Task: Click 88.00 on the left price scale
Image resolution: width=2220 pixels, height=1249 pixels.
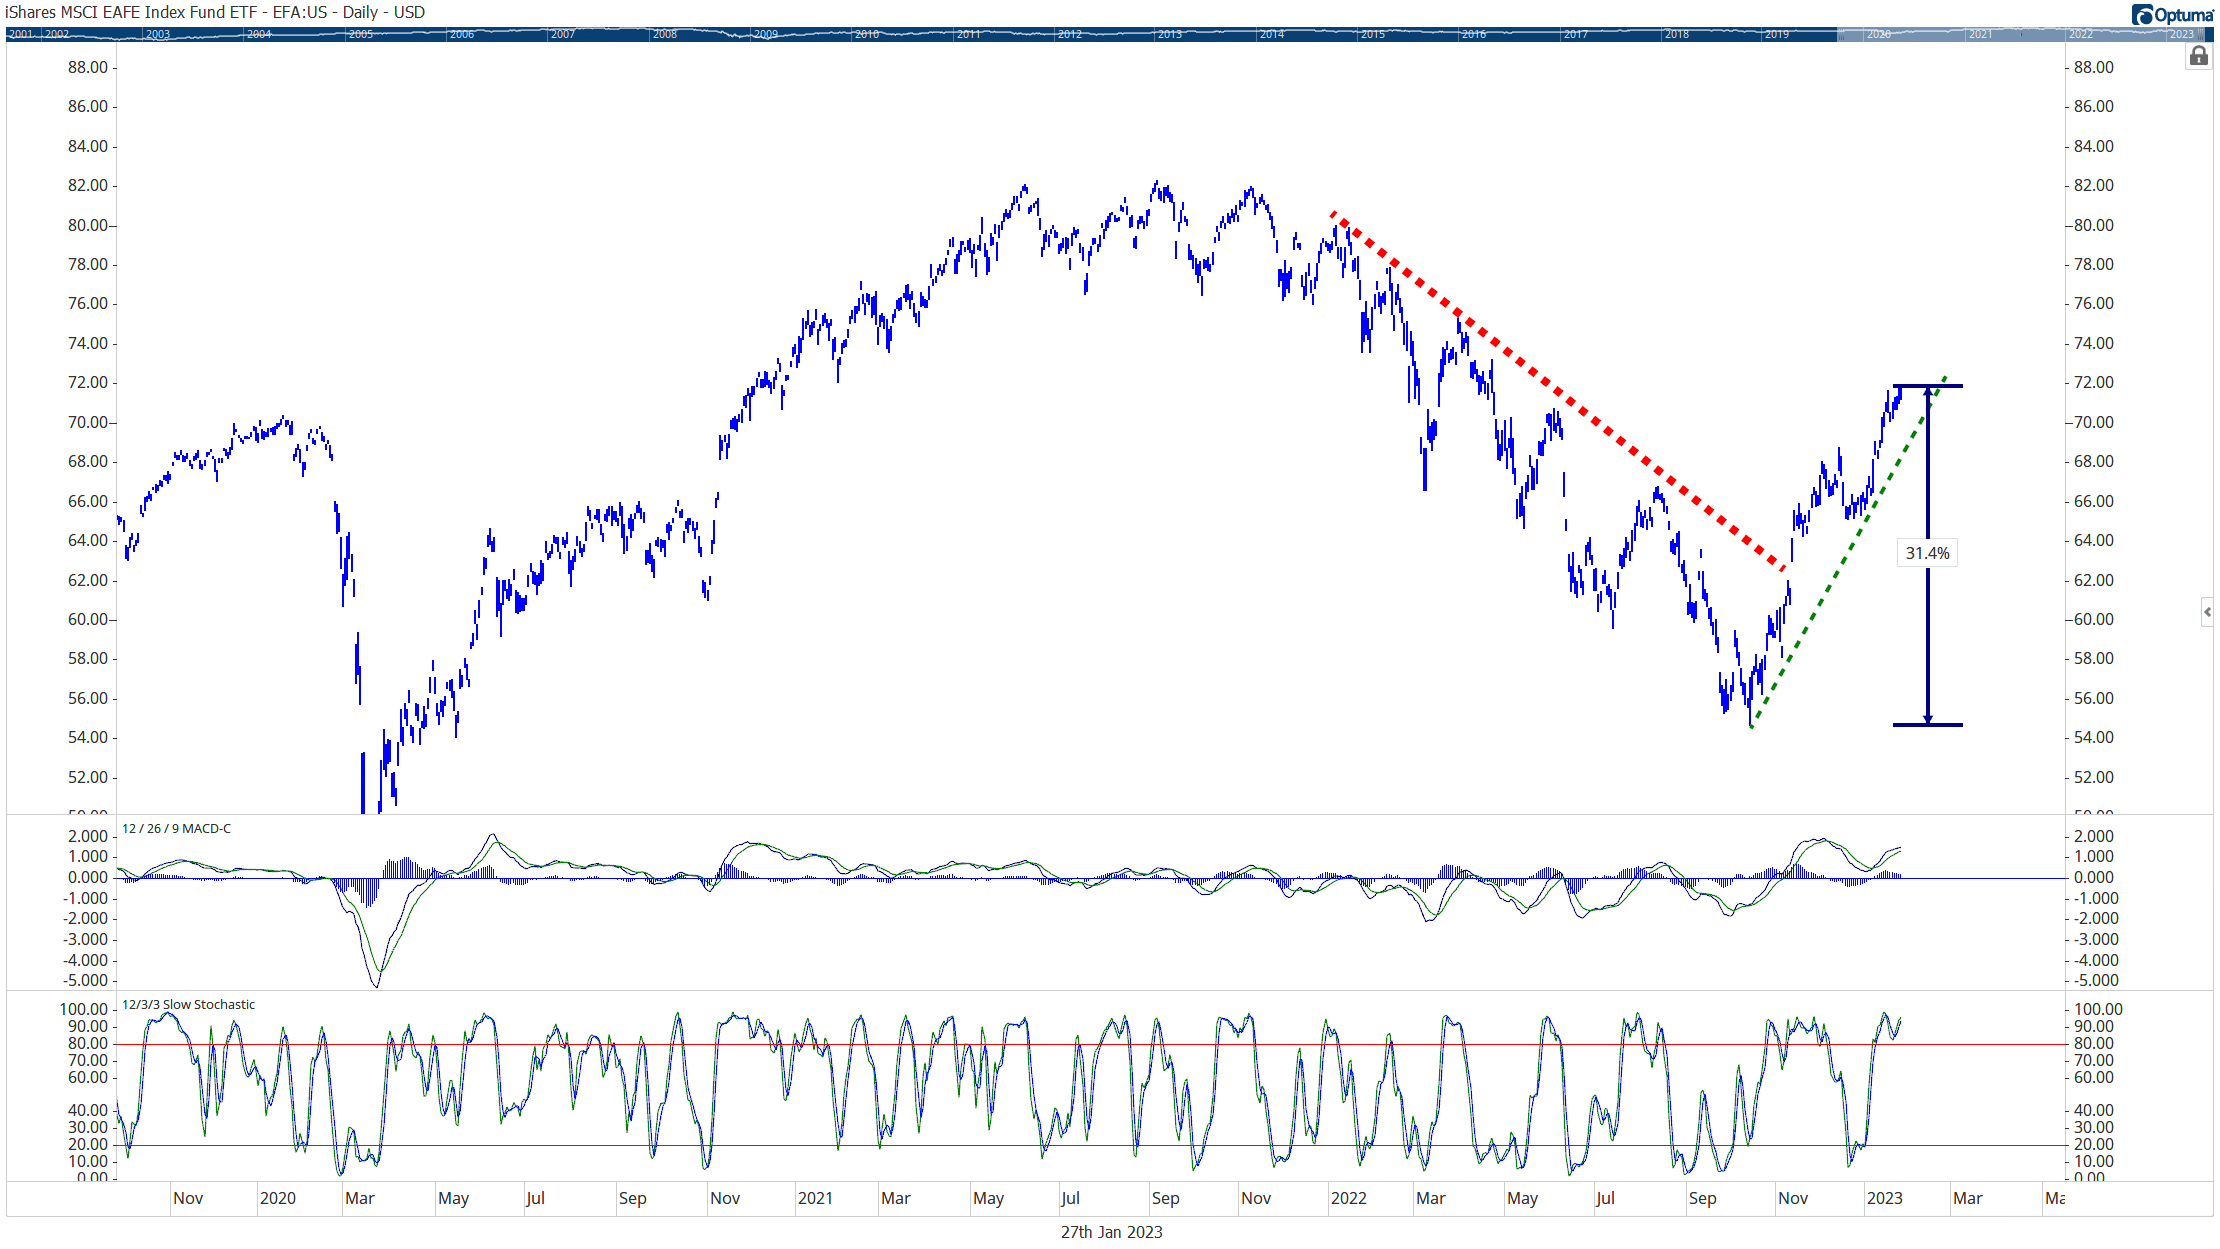Action: [88, 67]
